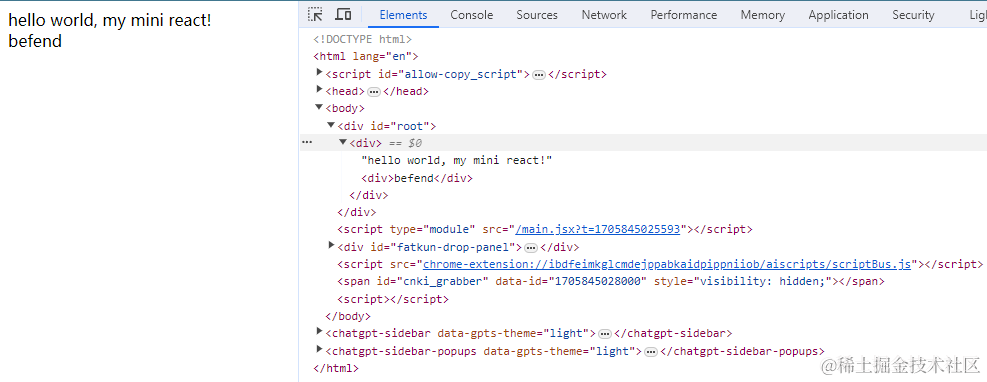Image resolution: width=987 pixels, height=382 pixels.
Task: Collapse the body element
Action: coord(319,108)
